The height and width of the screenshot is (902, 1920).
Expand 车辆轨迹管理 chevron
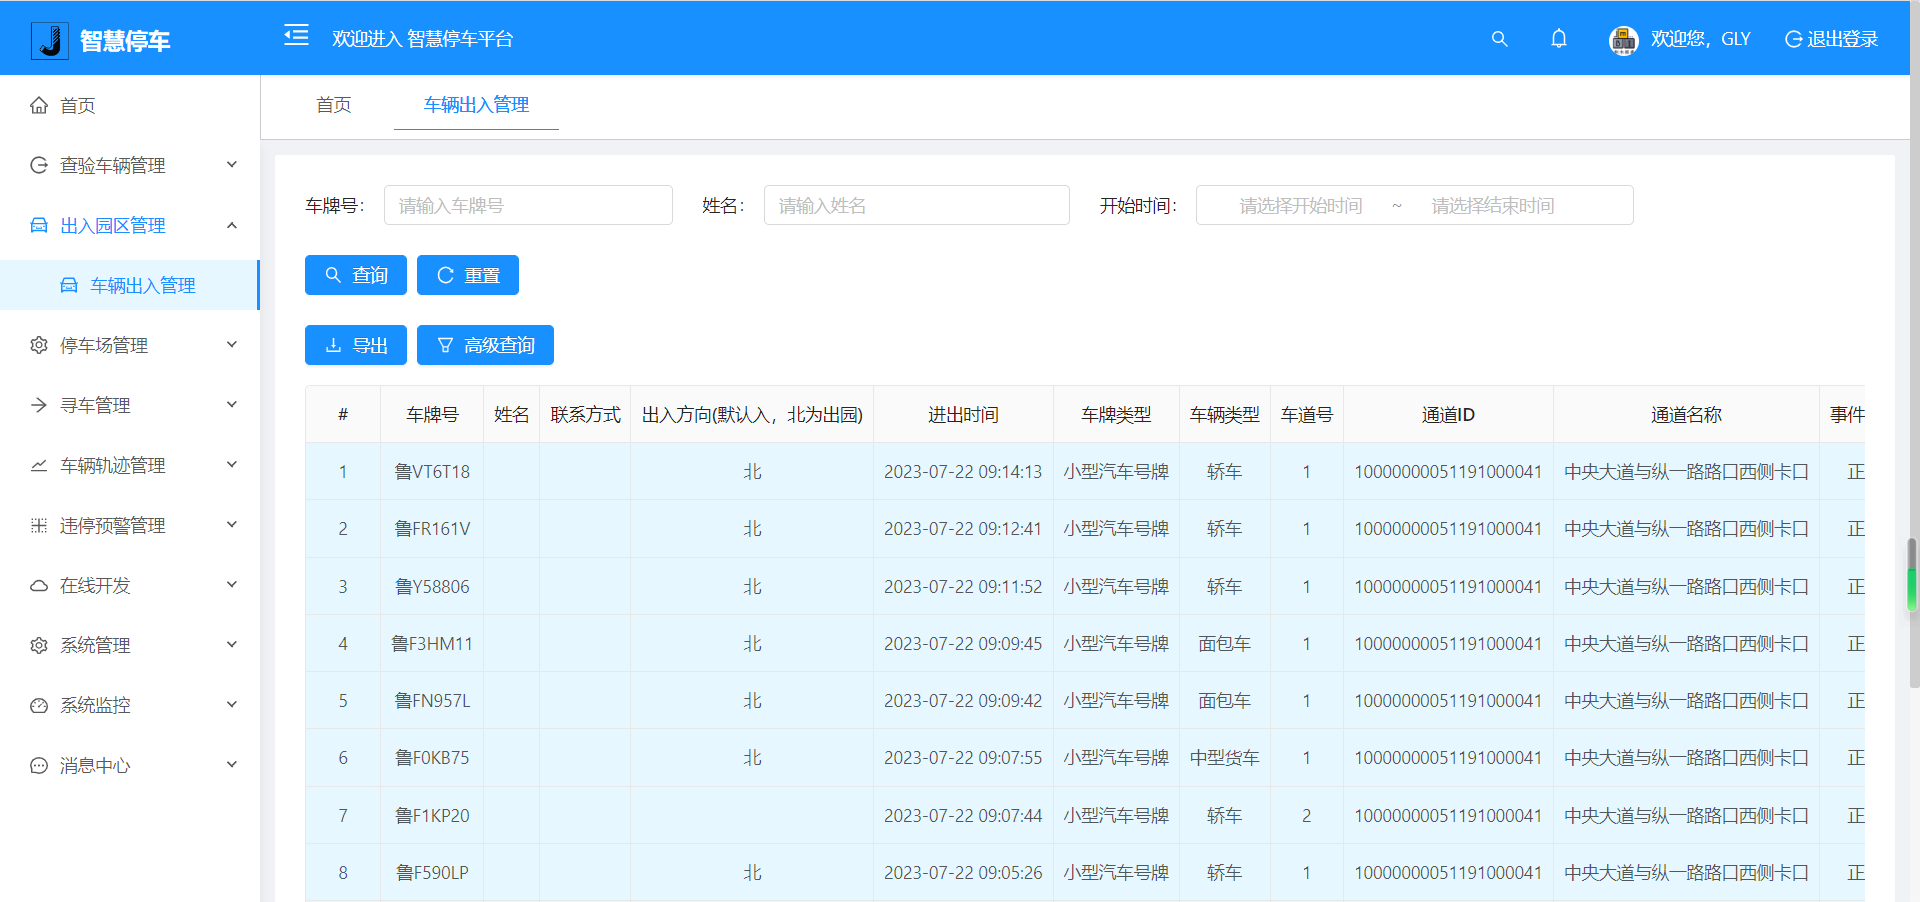tap(232, 464)
